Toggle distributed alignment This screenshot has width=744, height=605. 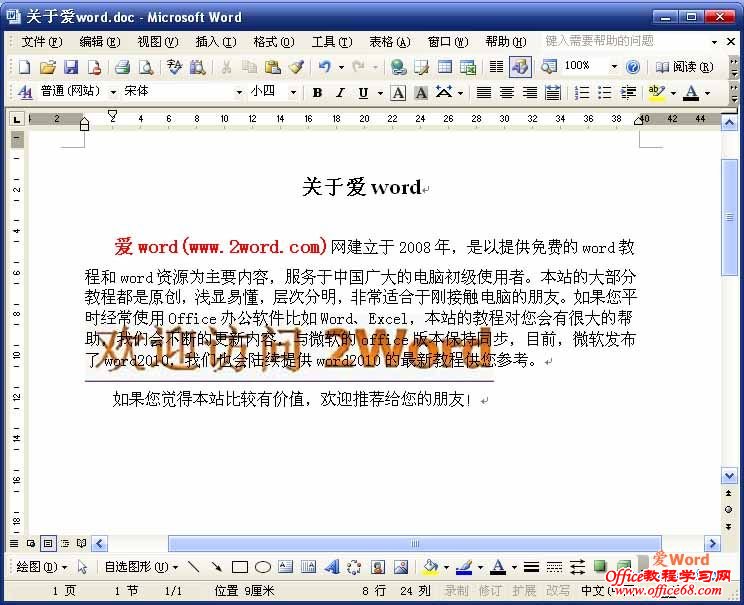coord(553,93)
